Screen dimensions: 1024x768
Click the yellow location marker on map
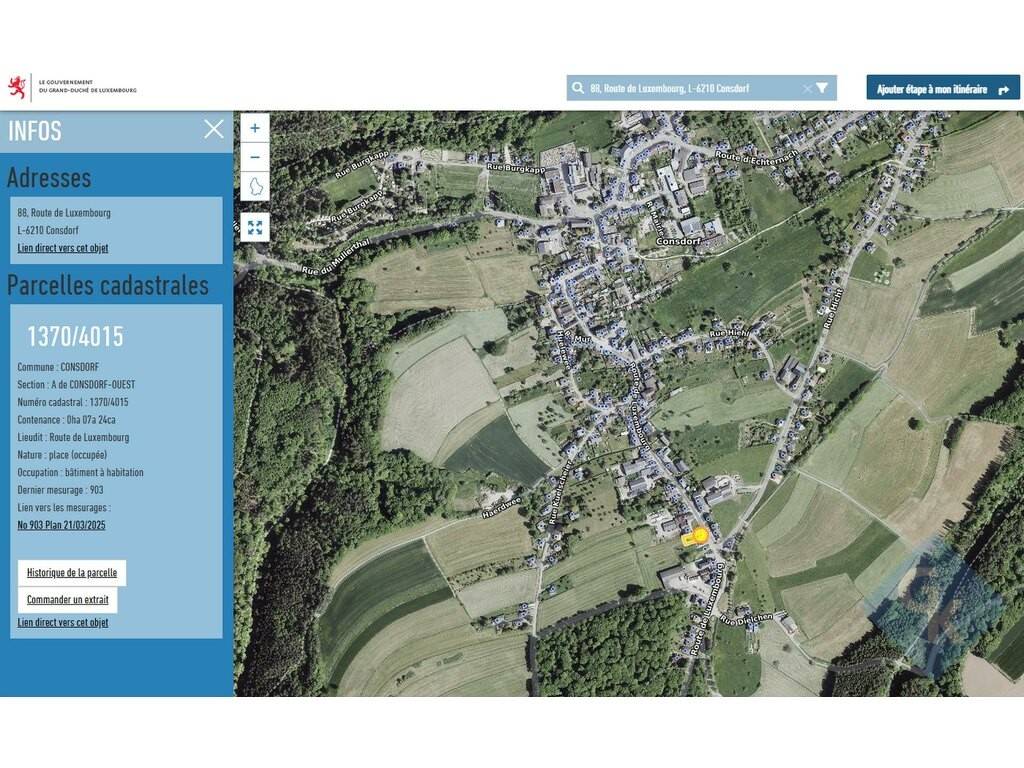pos(700,535)
